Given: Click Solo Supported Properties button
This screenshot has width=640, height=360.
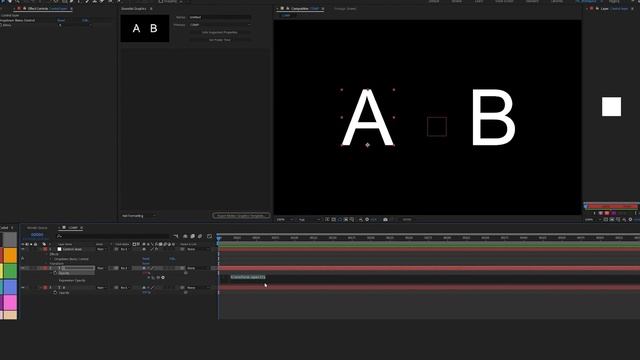Looking at the screenshot, I should coord(220,32).
